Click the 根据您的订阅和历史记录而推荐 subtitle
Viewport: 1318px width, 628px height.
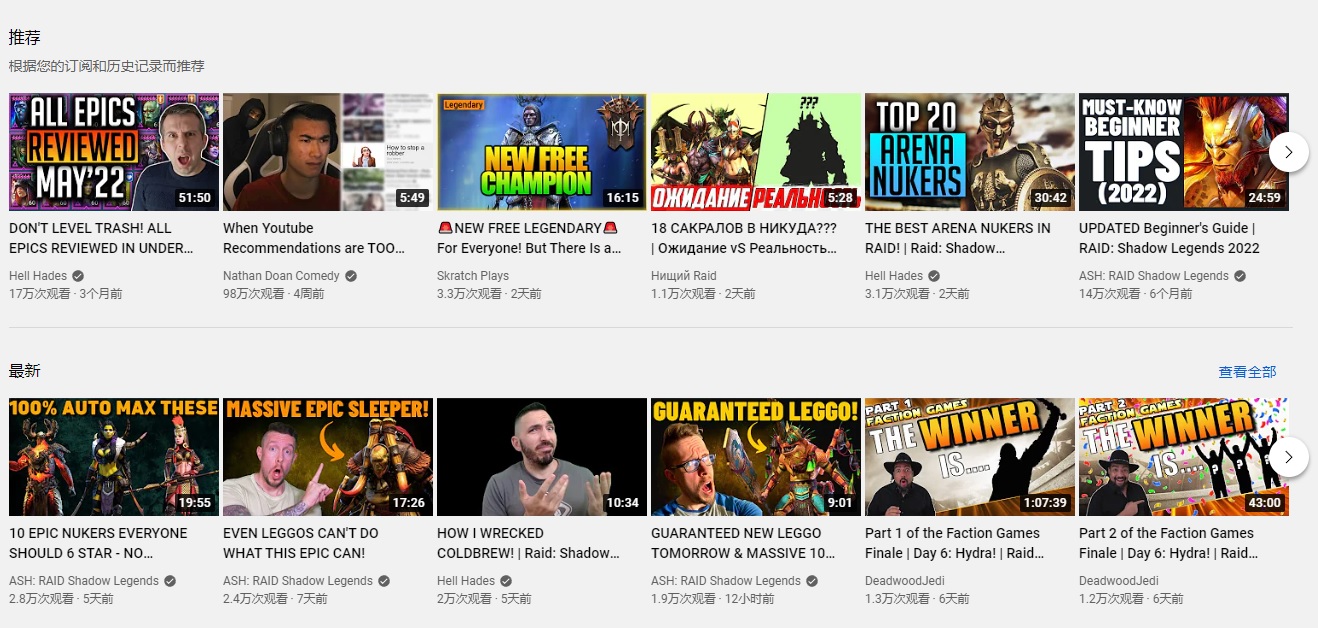[x=107, y=66]
